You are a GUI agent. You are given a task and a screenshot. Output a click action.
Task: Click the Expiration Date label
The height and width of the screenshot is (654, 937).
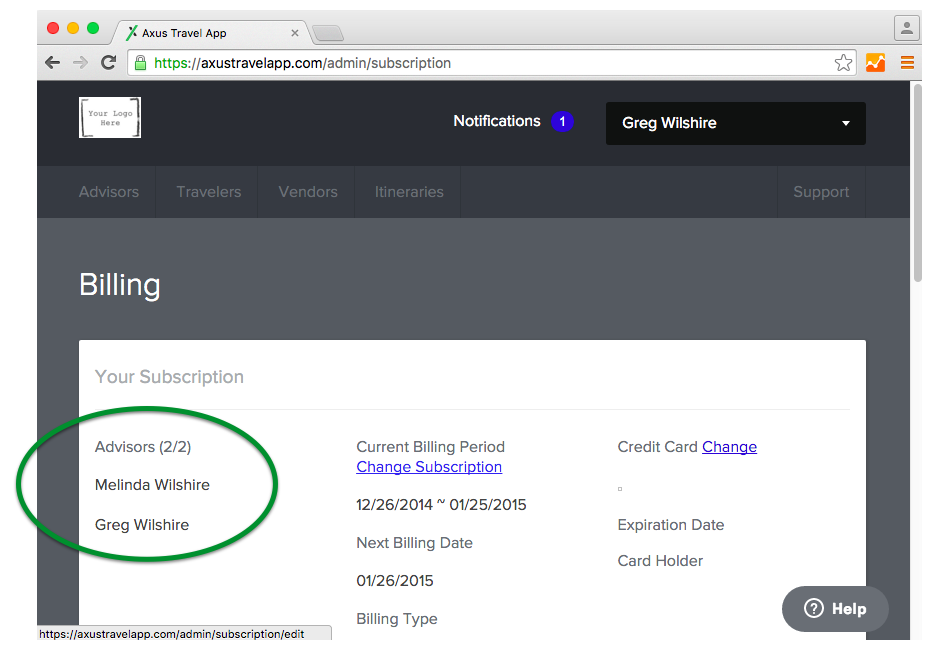[x=670, y=525]
